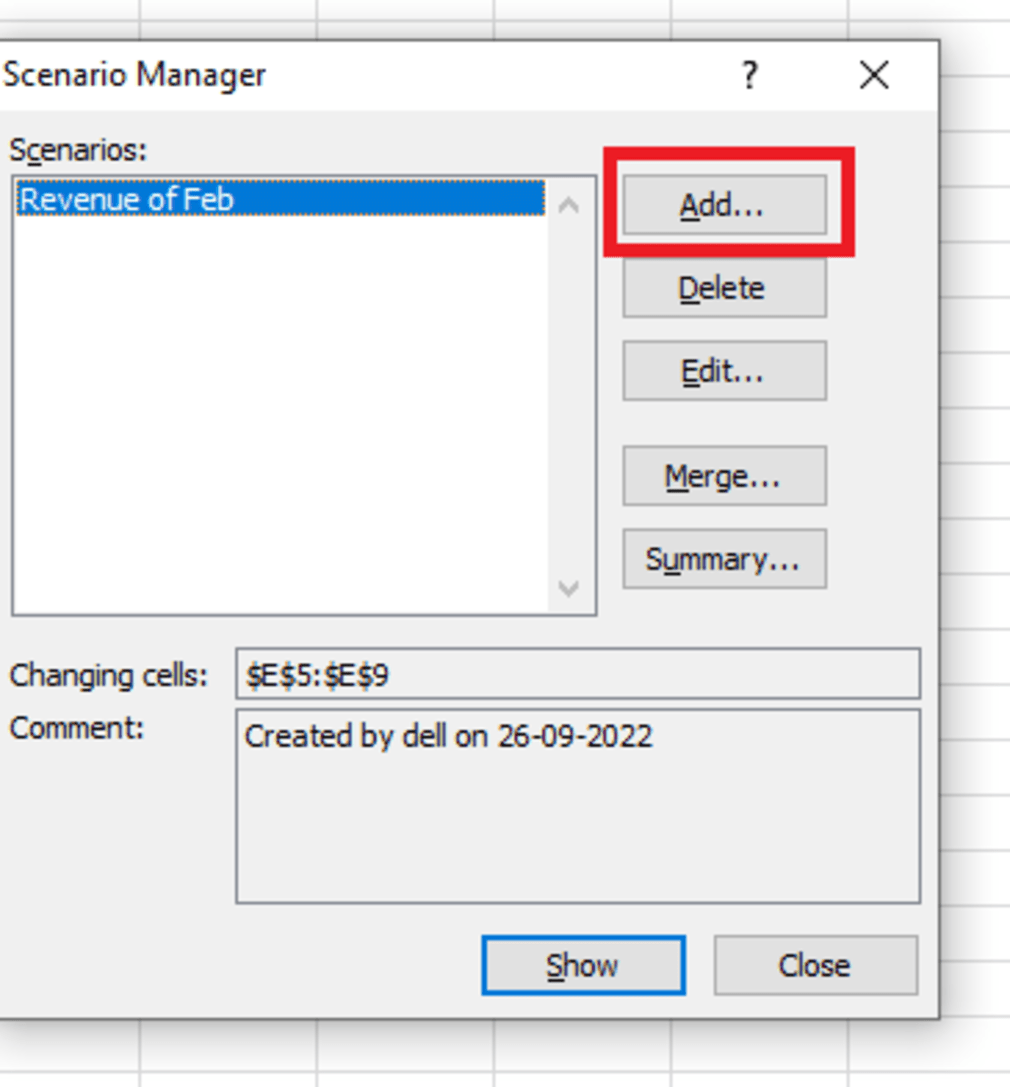
Task: Select the "Revenue of Feb" scenario
Action: click(280, 200)
